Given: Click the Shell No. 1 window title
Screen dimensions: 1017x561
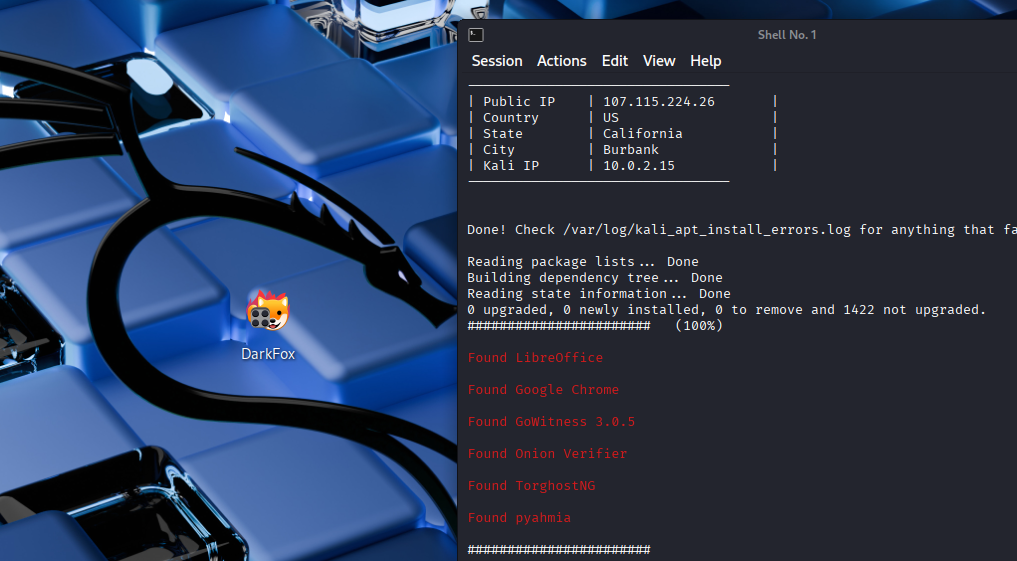Looking at the screenshot, I should click(x=787, y=35).
